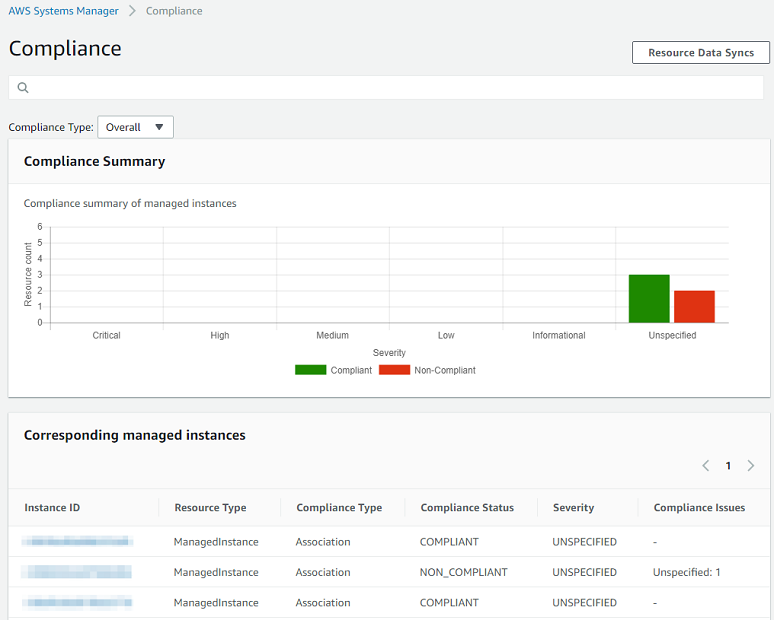The height and width of the screenshot is (620, 774).
Task: Open the first instance ID link
Action: pyautogui.click(x=78, y=542)
